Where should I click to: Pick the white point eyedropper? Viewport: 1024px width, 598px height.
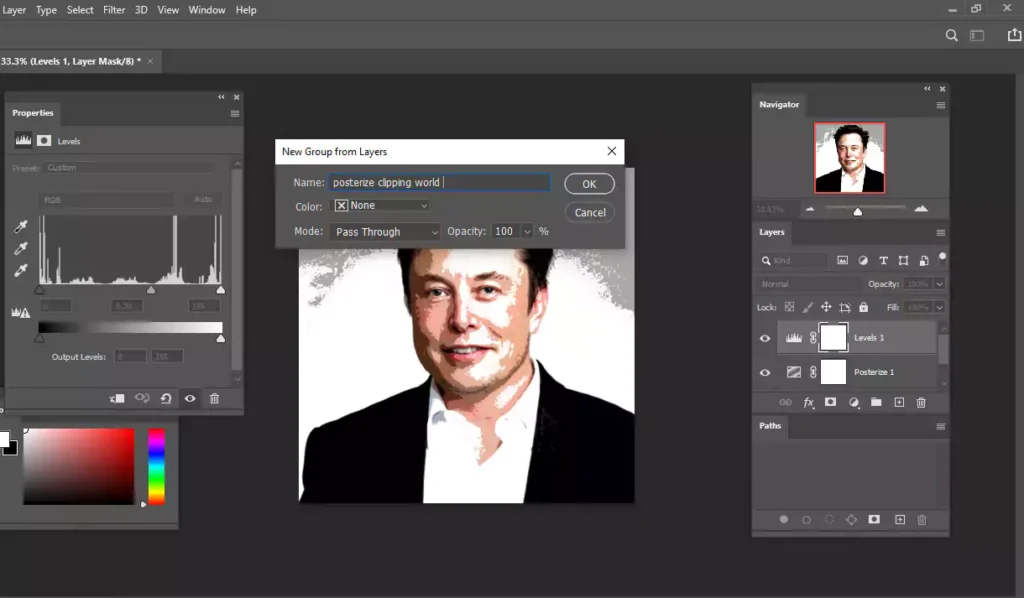click(x=21, y=270)
